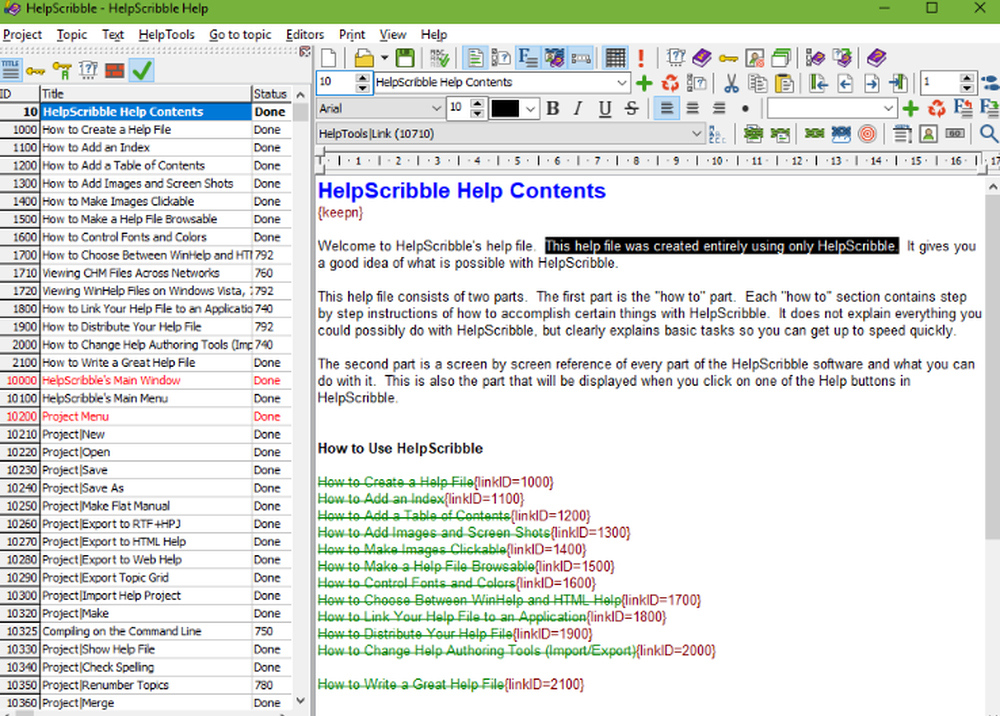Viewport: 1000px width, 716px height.
Task: Run the ABC spell check icon
Action: pos(439,58)
